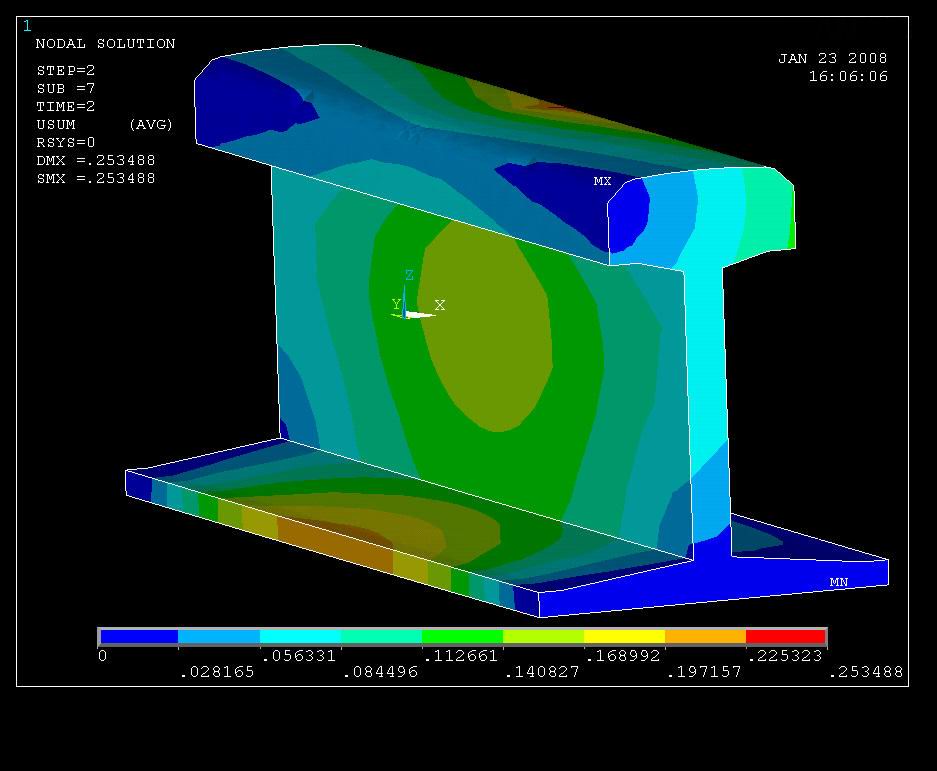
Task: Click the window number 1 label
Action: pyautogui.click(x=27, y=26)
